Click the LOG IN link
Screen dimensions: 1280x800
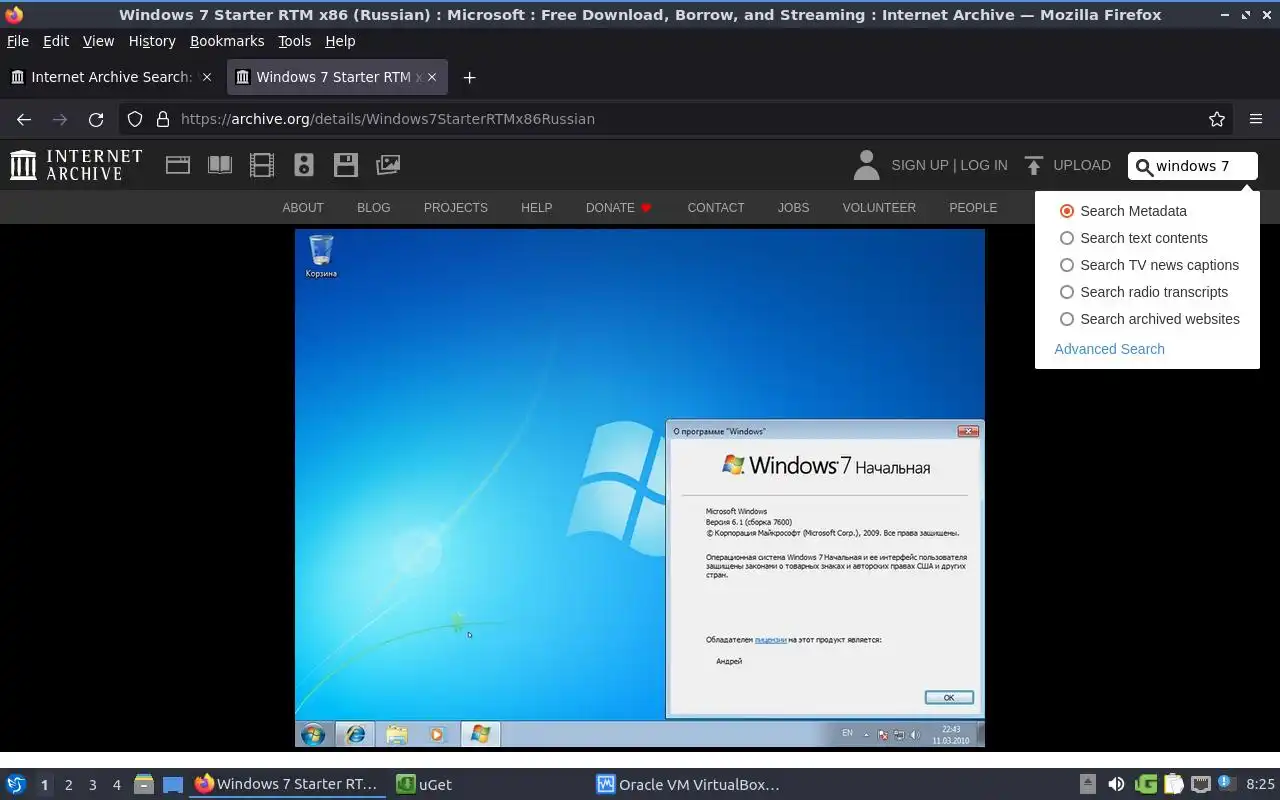[984, 165]
